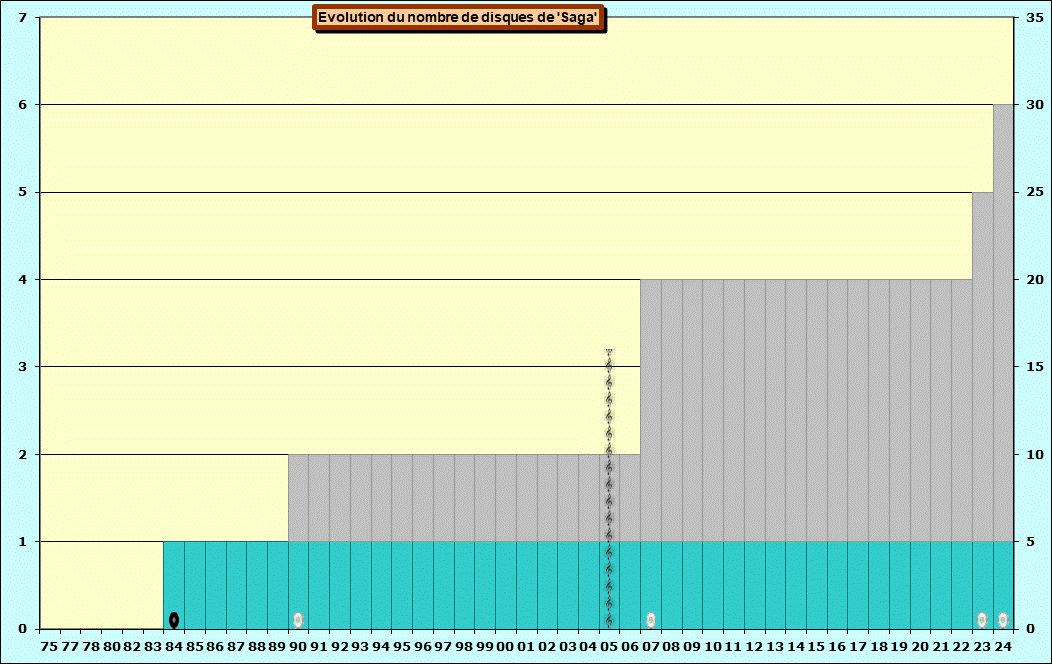Click left axis value '7'
The height and width of the screenshot is (664, 1052).
click(x=23, y=17)
